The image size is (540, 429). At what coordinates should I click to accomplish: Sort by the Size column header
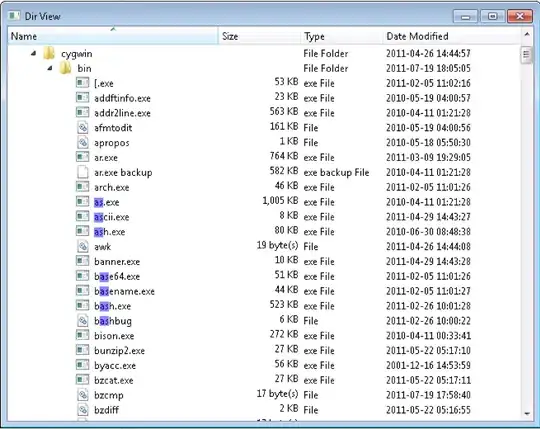[259, 36]
